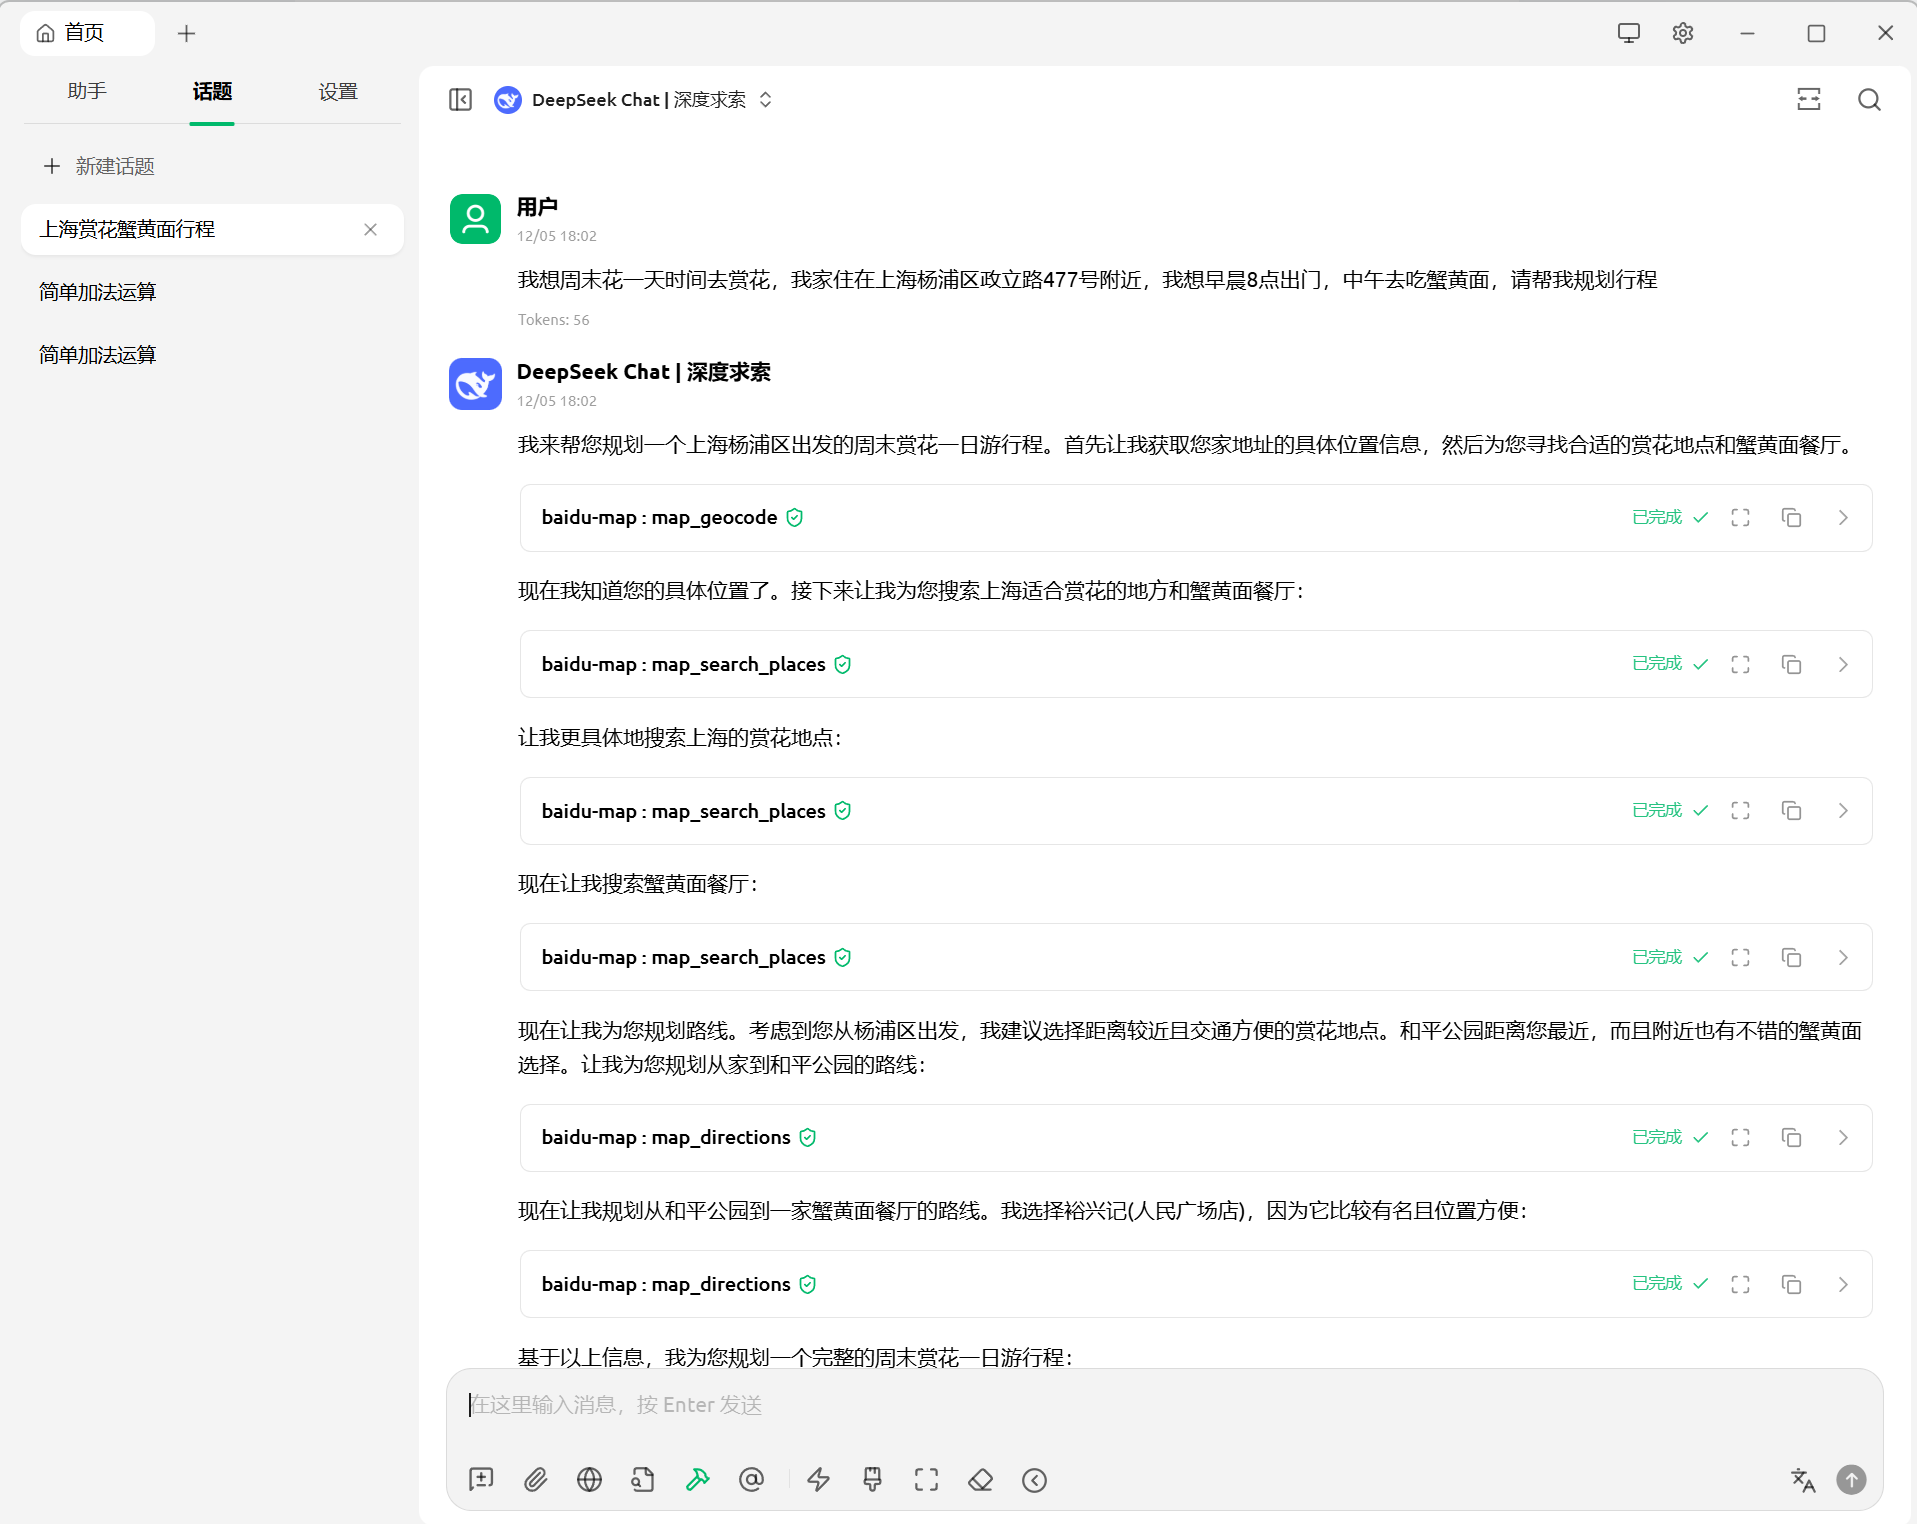
Task: Collapse the toolbar with the circled arrow icon
Action: pos(1035,1480)
